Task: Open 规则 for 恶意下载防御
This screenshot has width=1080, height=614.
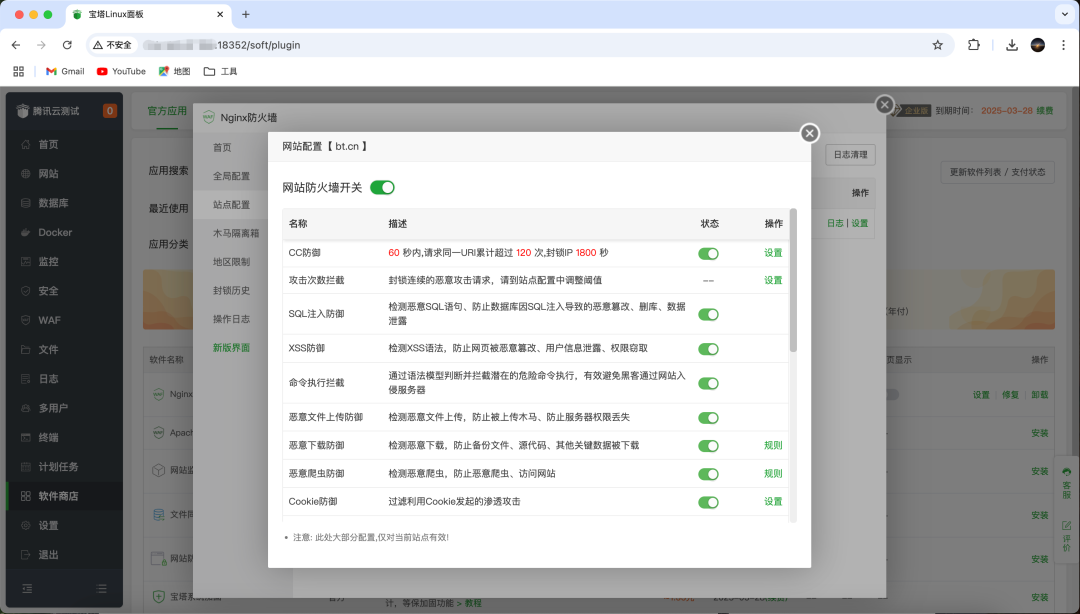Action: [x=772, y=446]
